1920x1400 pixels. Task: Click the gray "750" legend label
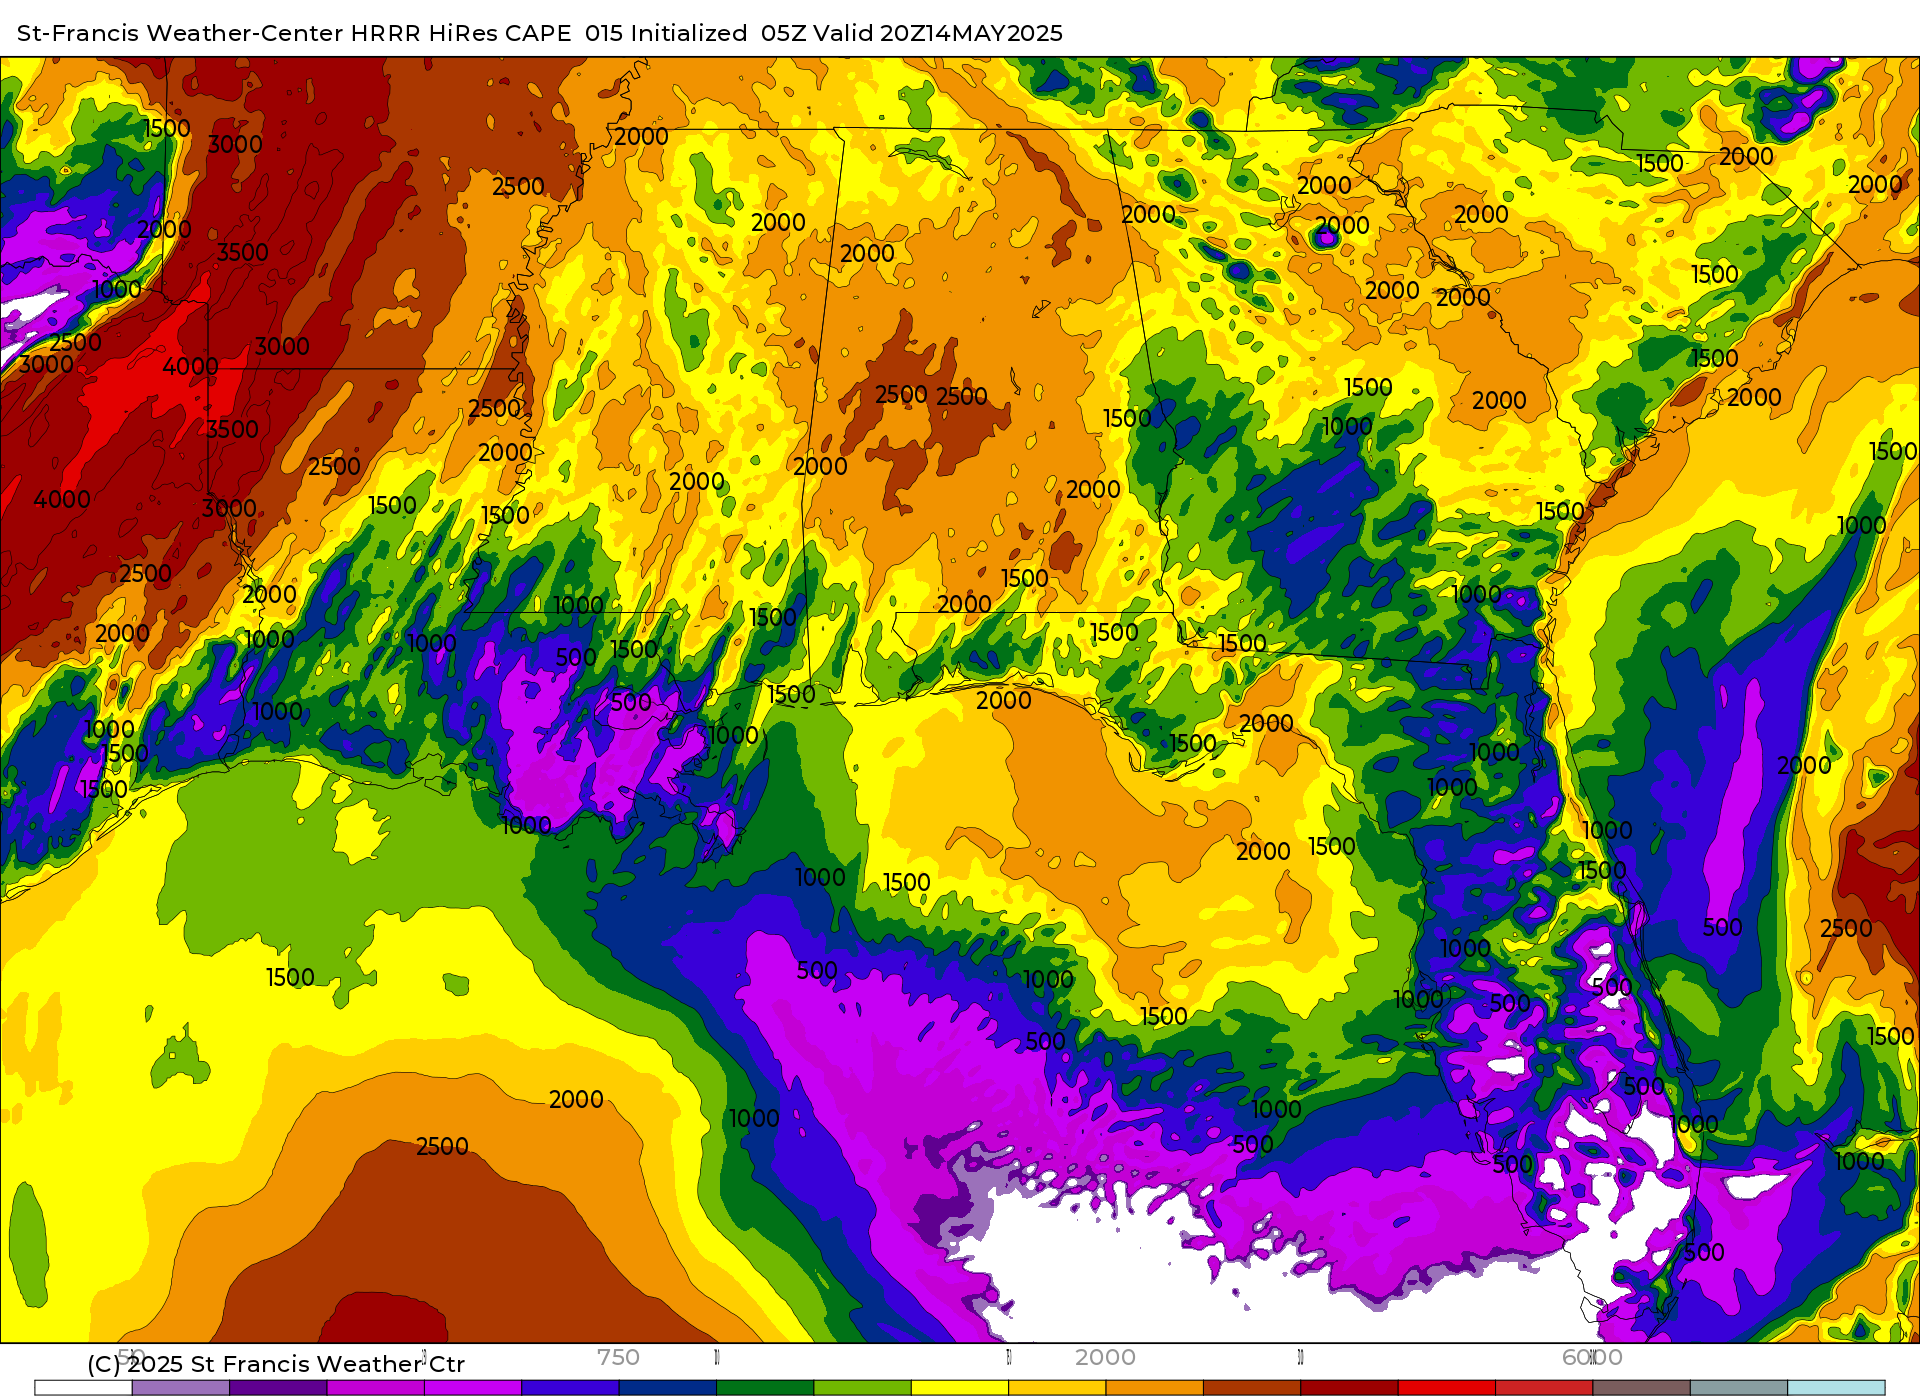618,1357
